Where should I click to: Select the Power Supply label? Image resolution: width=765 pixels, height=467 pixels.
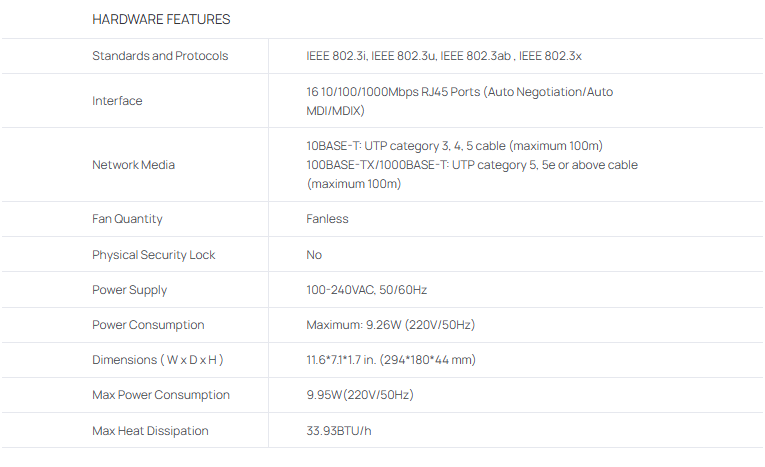[x=129, y=290]
